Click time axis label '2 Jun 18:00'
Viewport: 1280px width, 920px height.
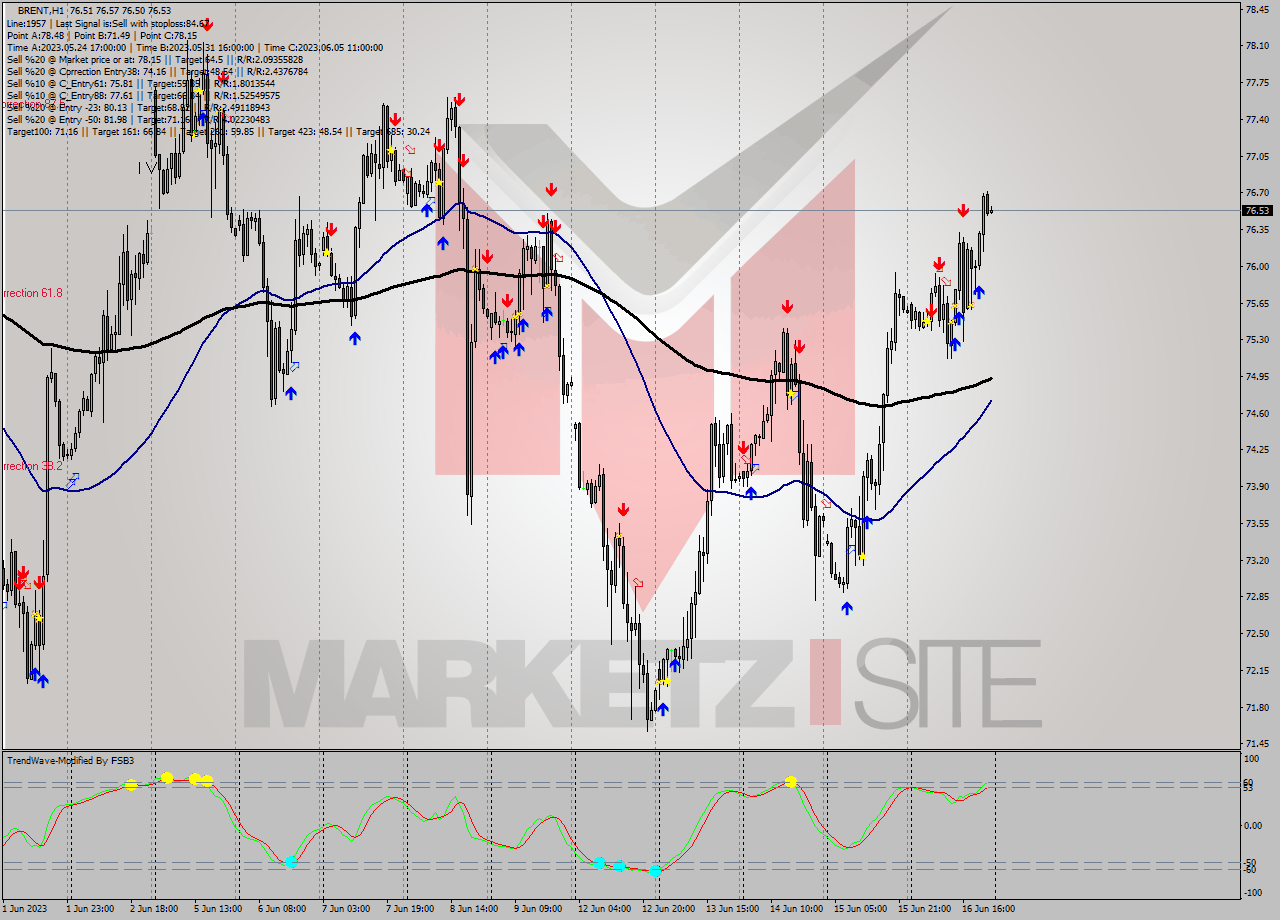click(156, 909)
